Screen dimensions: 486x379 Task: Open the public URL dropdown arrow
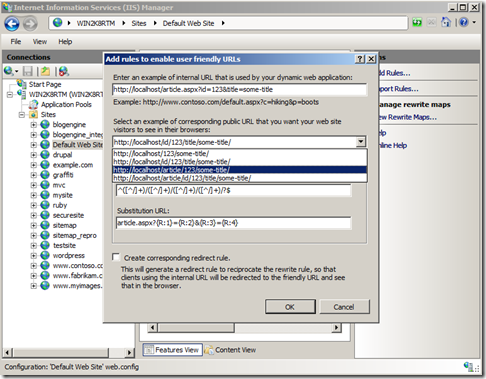[360, 142]
